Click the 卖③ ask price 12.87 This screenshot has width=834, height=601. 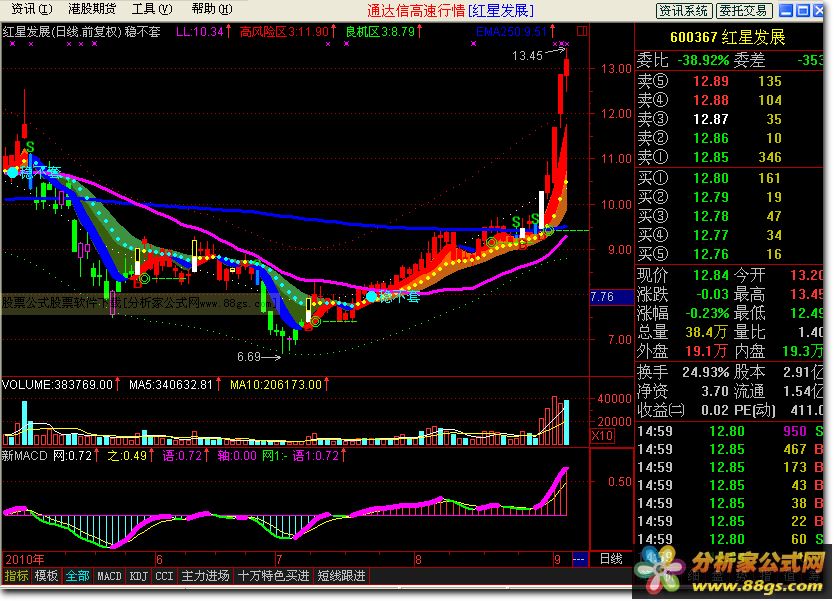[711, 120]
